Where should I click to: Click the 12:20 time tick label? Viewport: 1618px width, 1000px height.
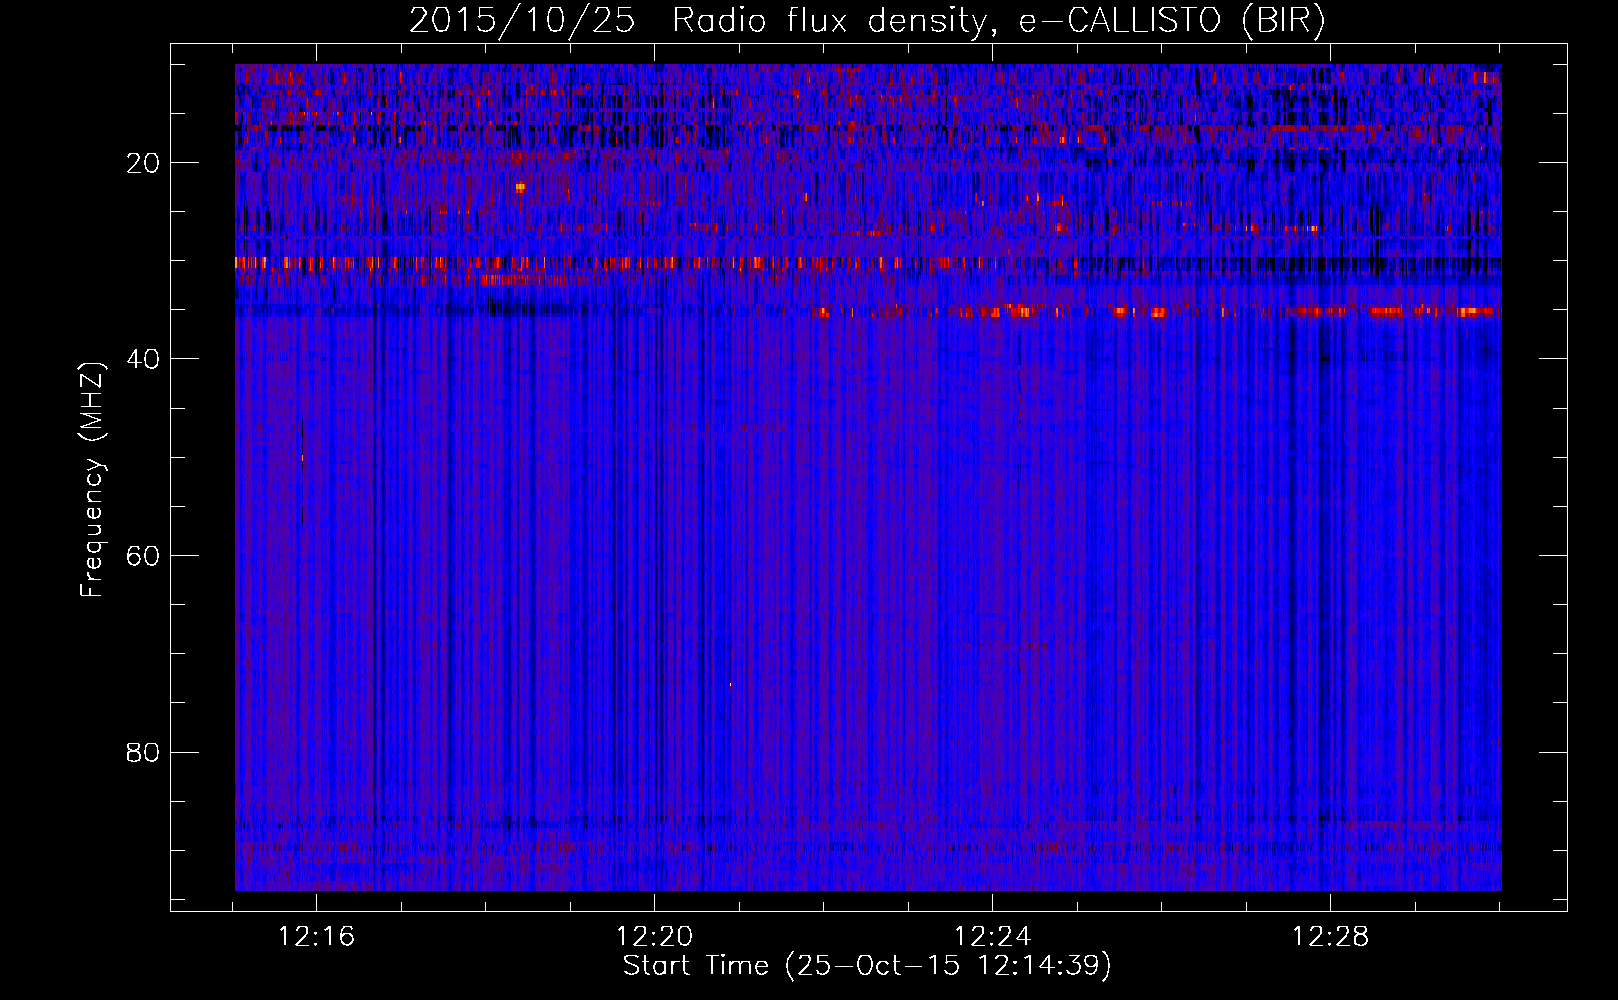[x=654, y=937]
